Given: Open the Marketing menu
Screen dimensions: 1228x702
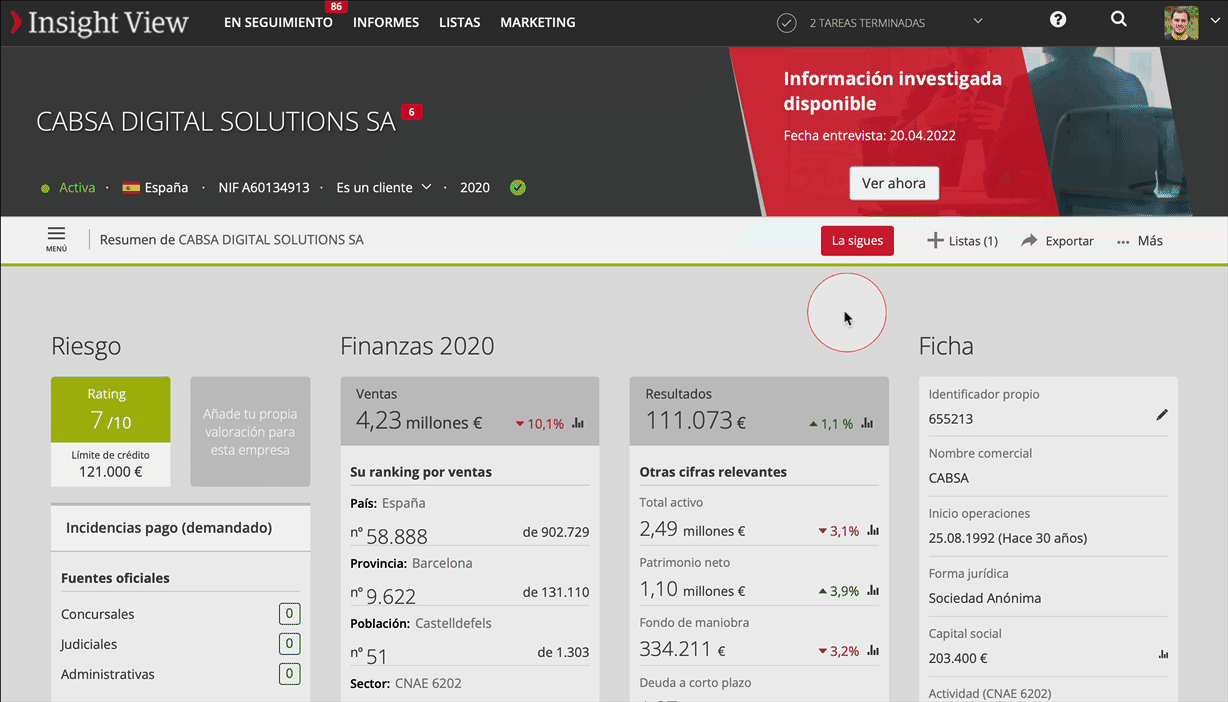Looking at the screenshot, I should pyautogui.click(x=538, y=22).
